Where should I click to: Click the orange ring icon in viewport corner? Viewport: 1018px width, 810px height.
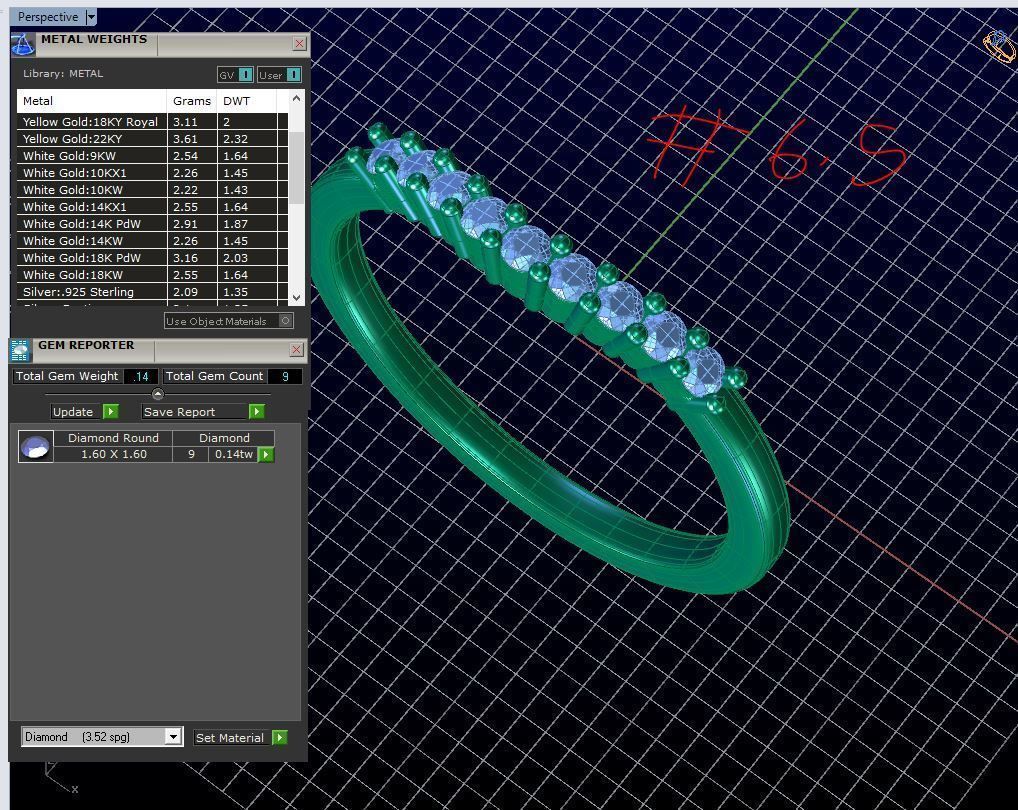[x=1000, y=45]
